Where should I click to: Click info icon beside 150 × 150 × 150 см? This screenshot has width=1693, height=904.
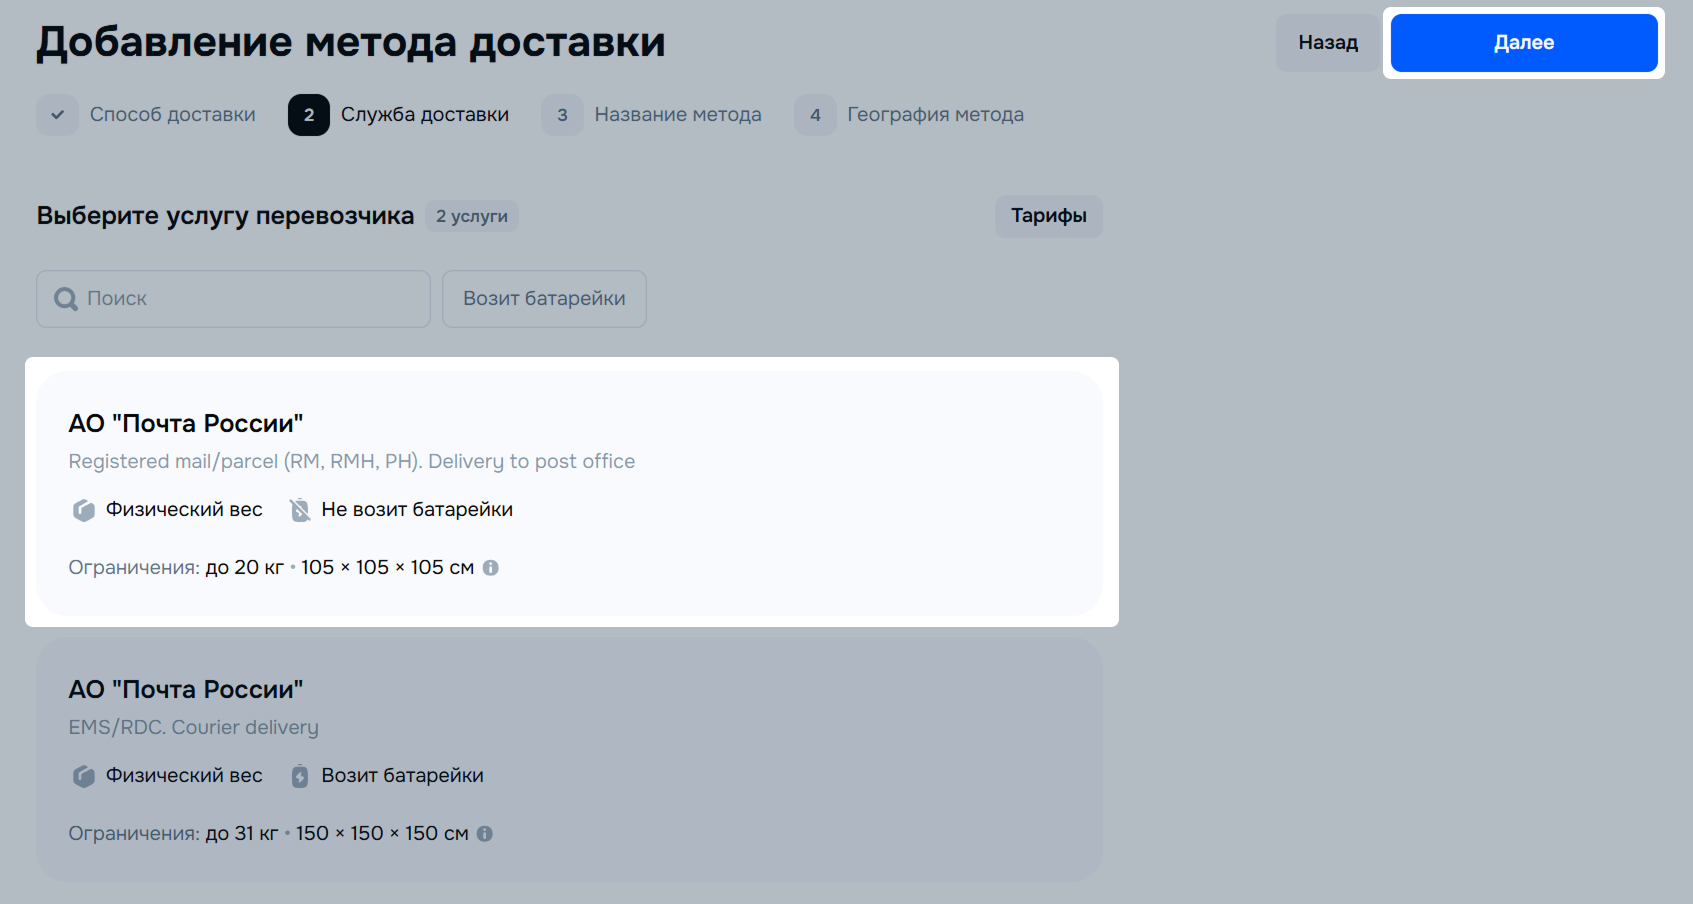485,834
